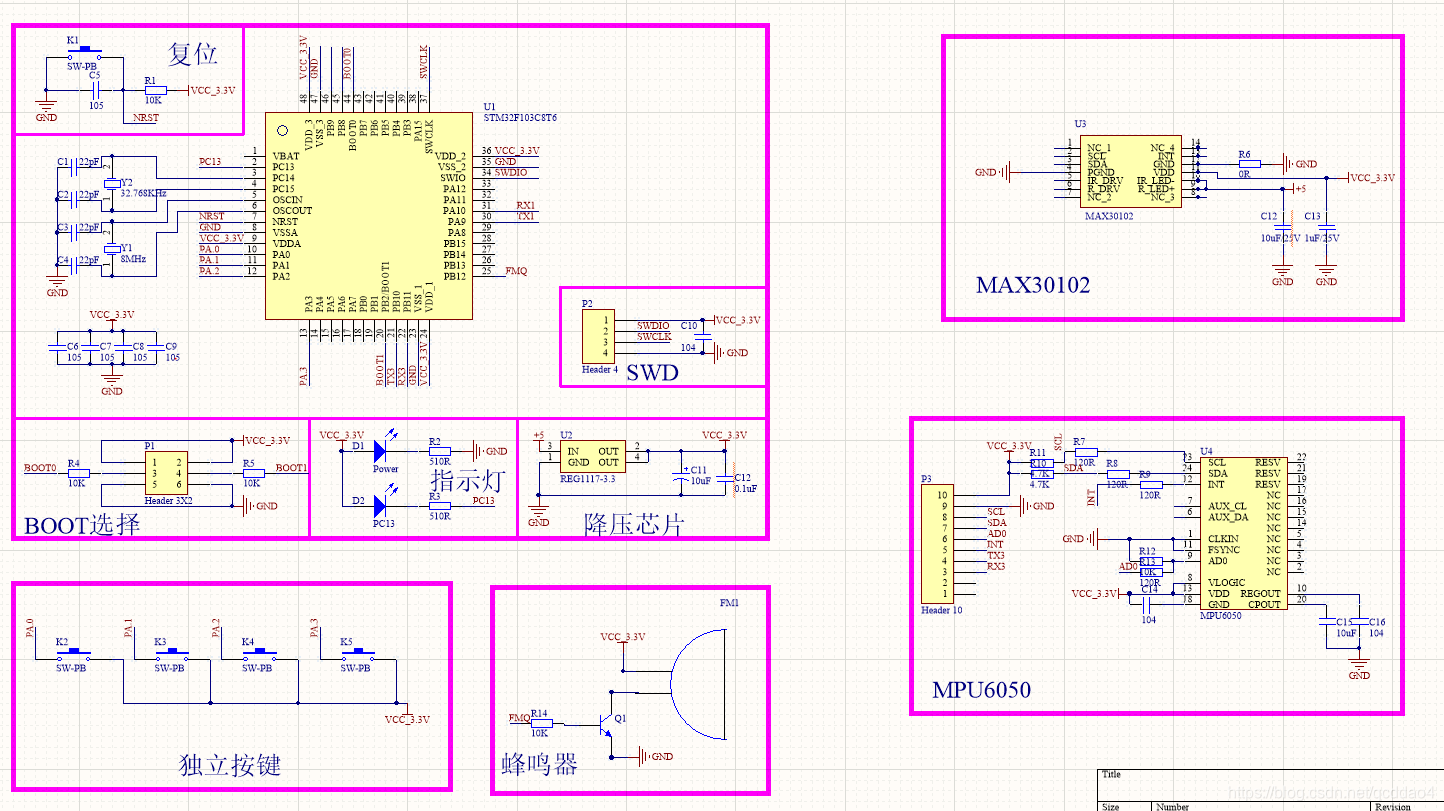Click the BOOT0 net label left of R4
Screen dimensions: 1444x811
40,468
